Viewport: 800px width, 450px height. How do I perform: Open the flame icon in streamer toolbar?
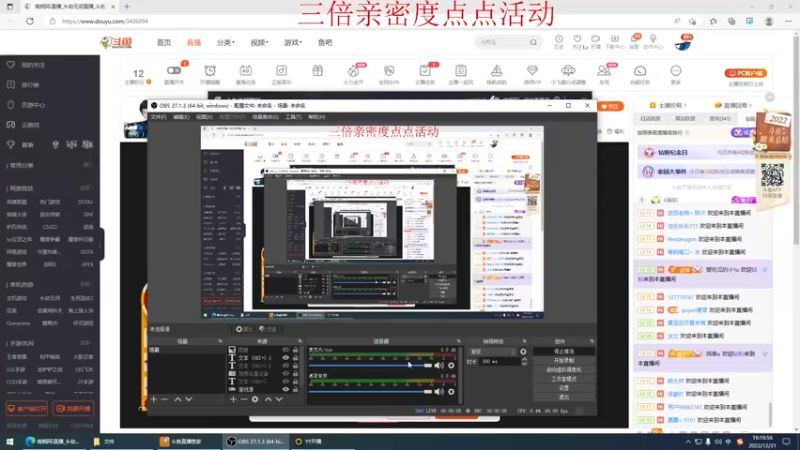tap(353, 70)
